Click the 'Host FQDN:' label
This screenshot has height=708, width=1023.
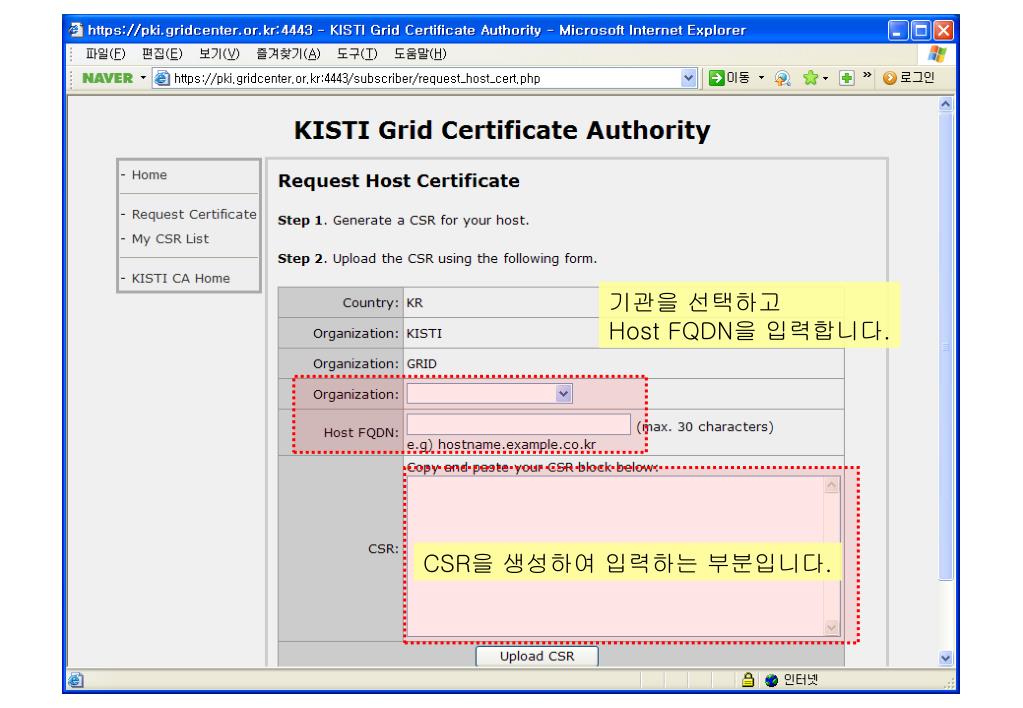point(361,433)
